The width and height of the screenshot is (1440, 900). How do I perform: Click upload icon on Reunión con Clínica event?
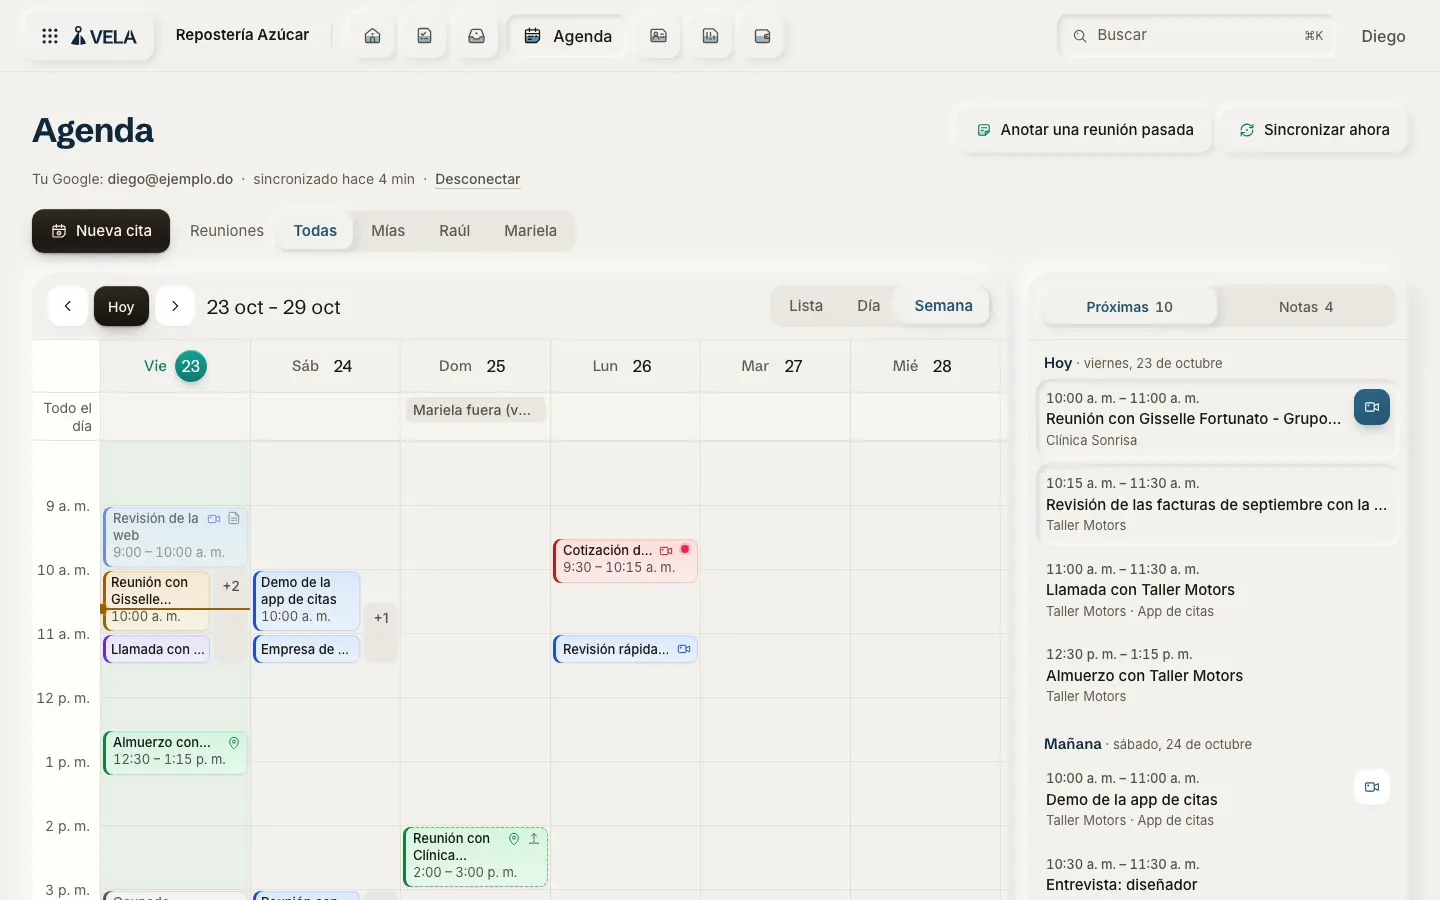tap(534, 839)
